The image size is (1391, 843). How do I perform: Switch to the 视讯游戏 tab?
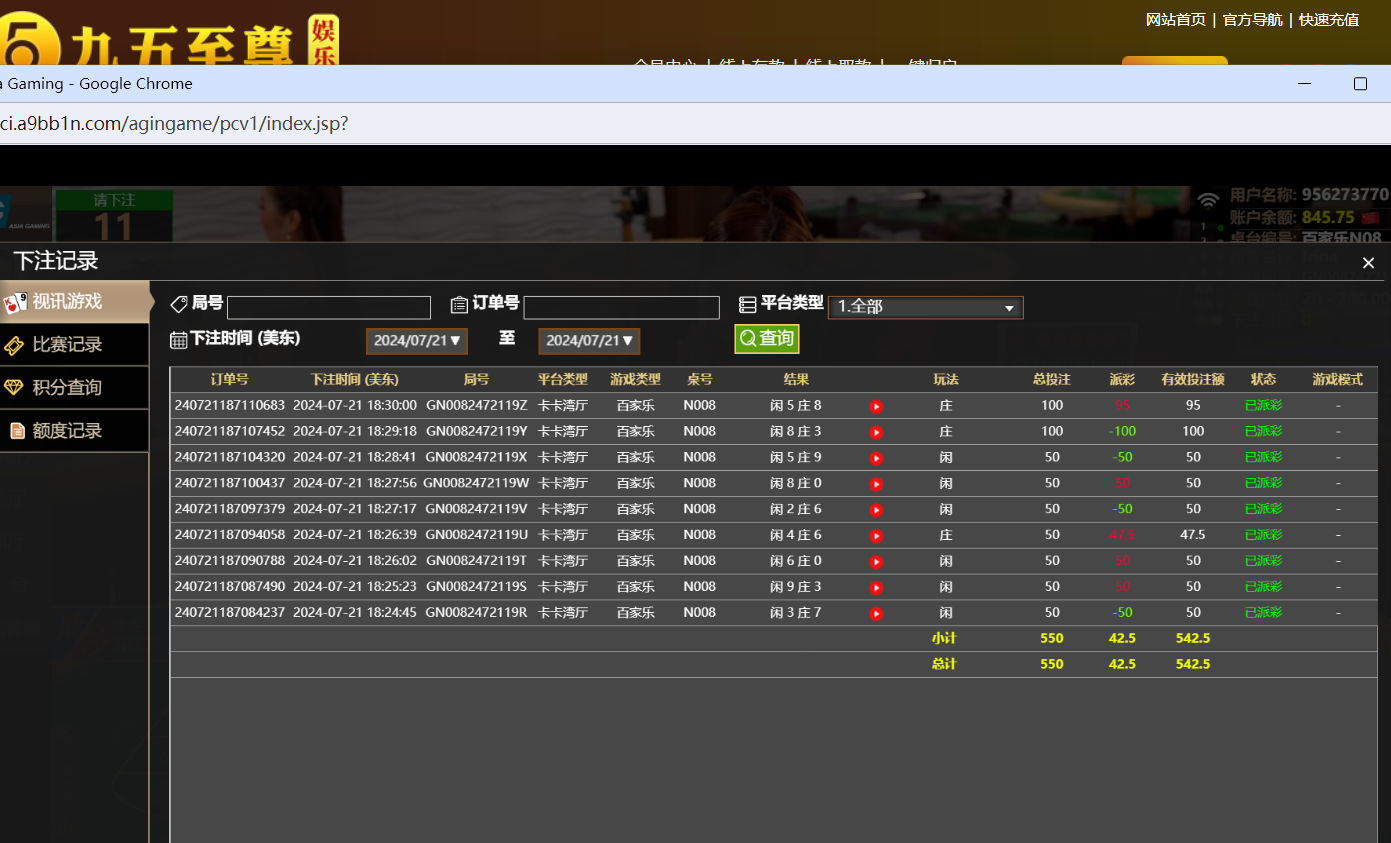(x=67, y=301)
